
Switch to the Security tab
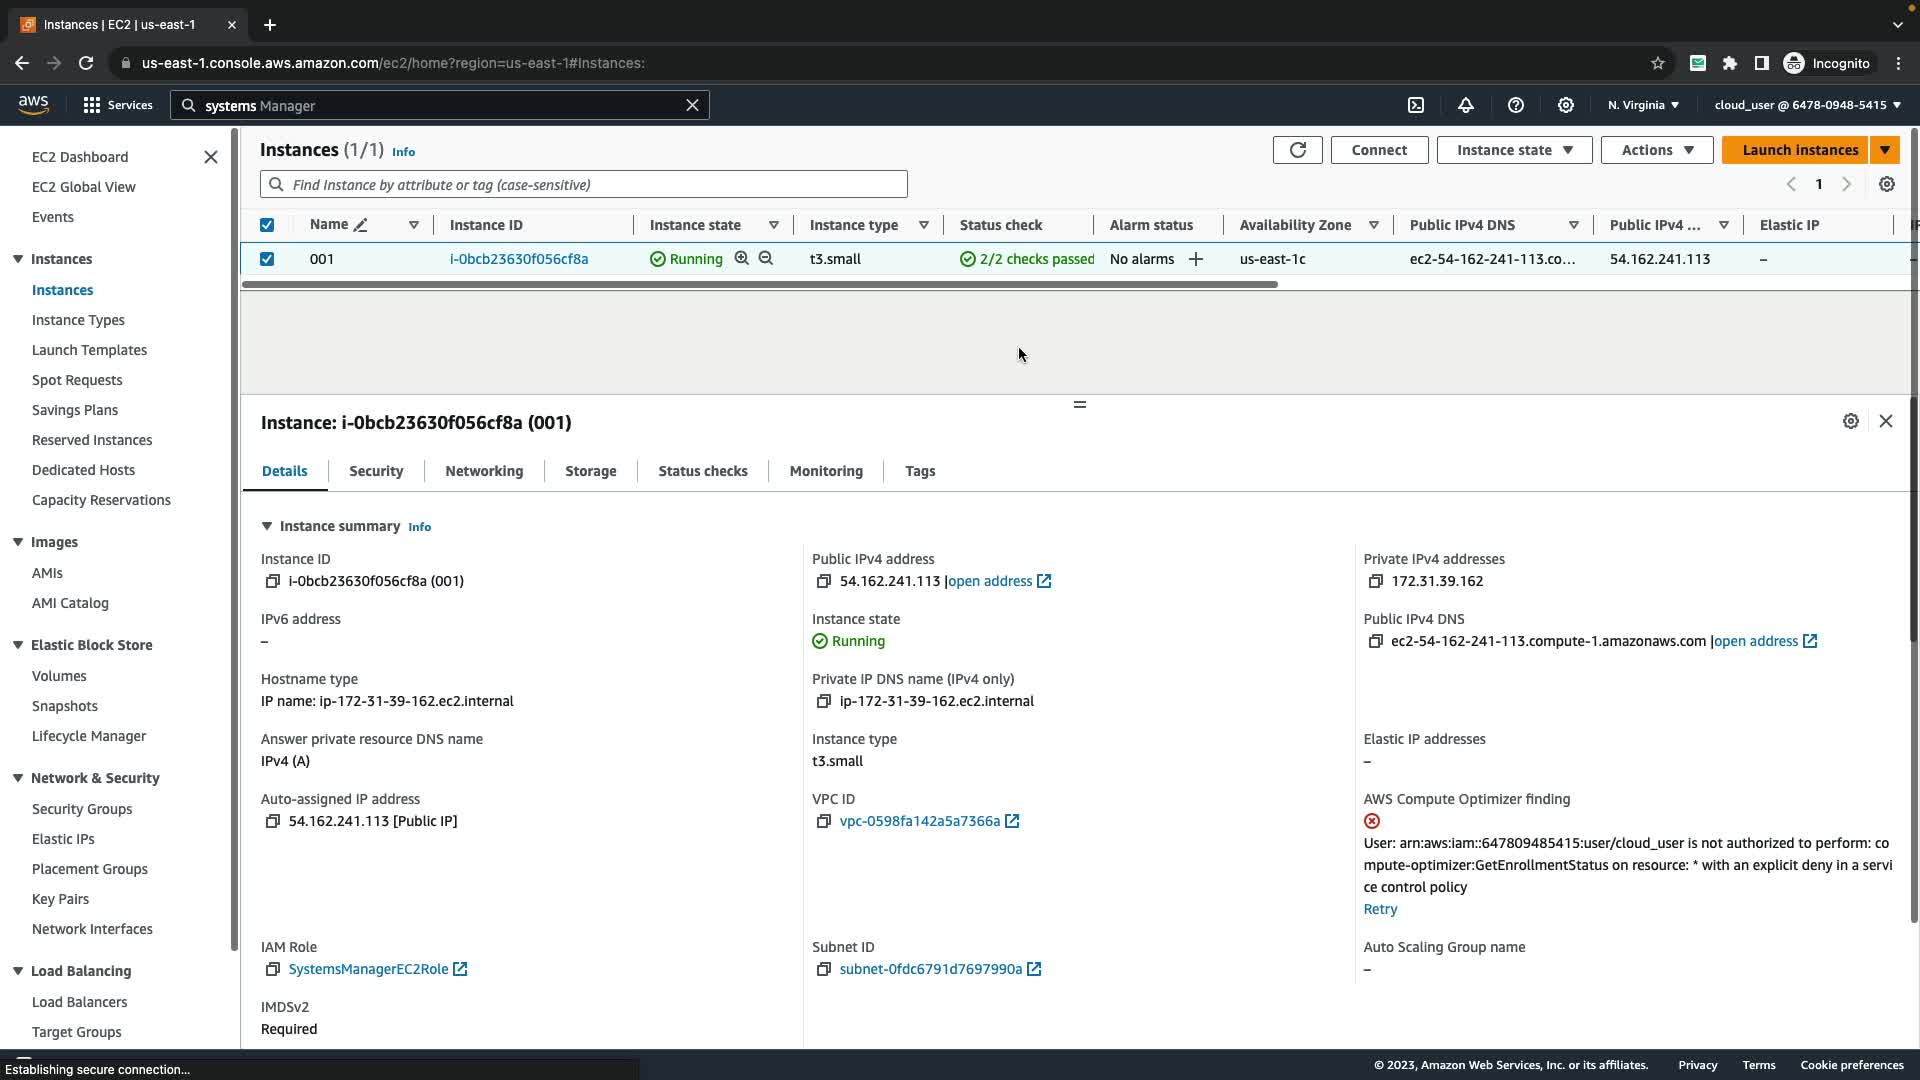(376, 471)
